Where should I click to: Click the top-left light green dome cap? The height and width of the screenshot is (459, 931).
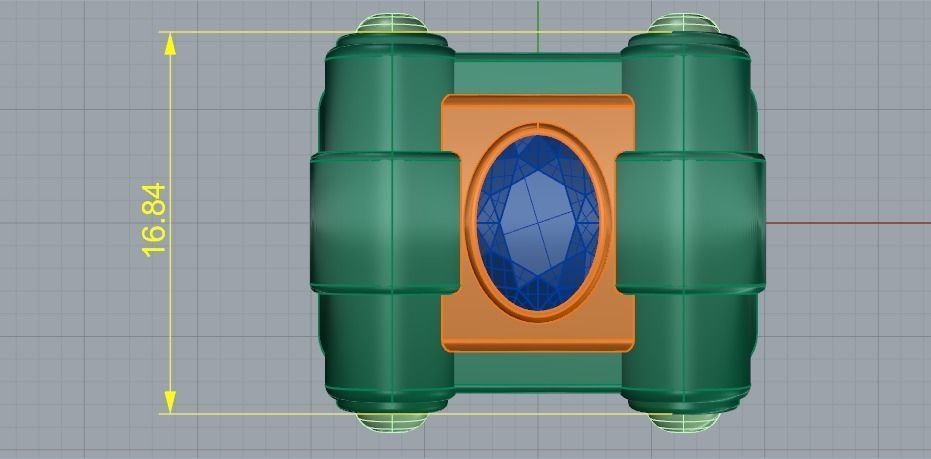(391, 23)
